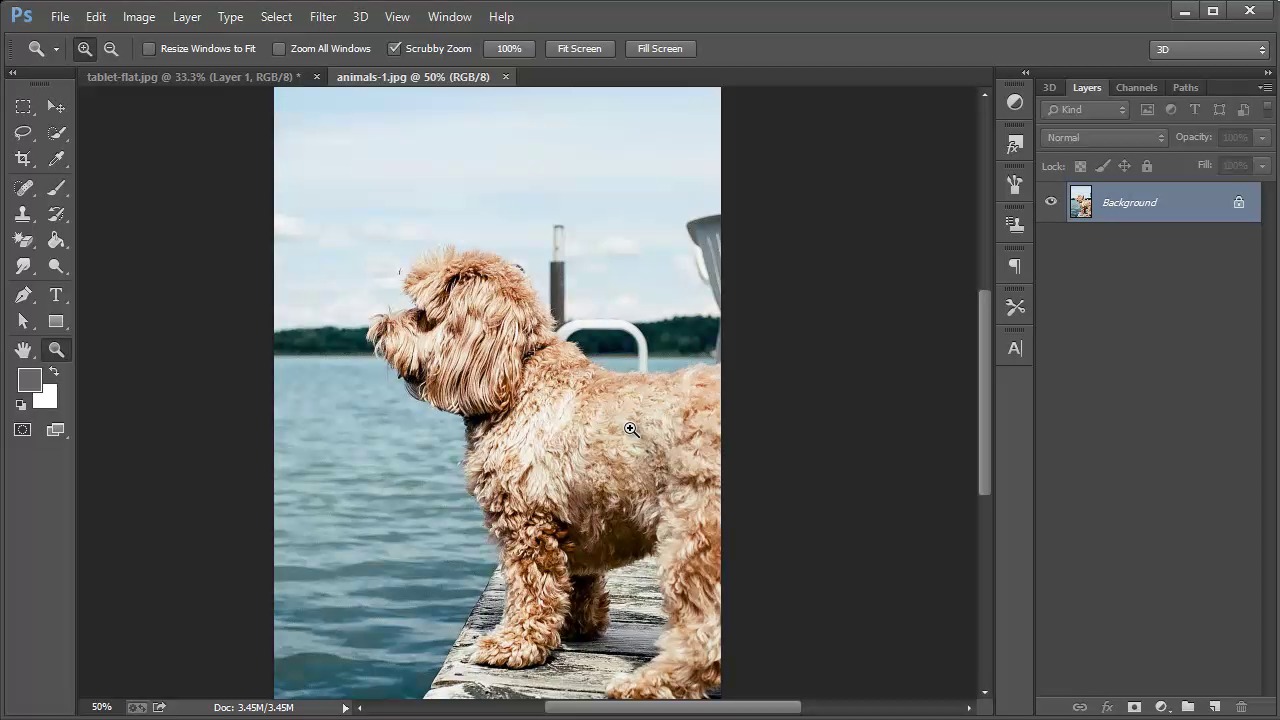This screenshot has width=1280, height=720.
Task: Select the Pen tool
Action: coord(23,295)
